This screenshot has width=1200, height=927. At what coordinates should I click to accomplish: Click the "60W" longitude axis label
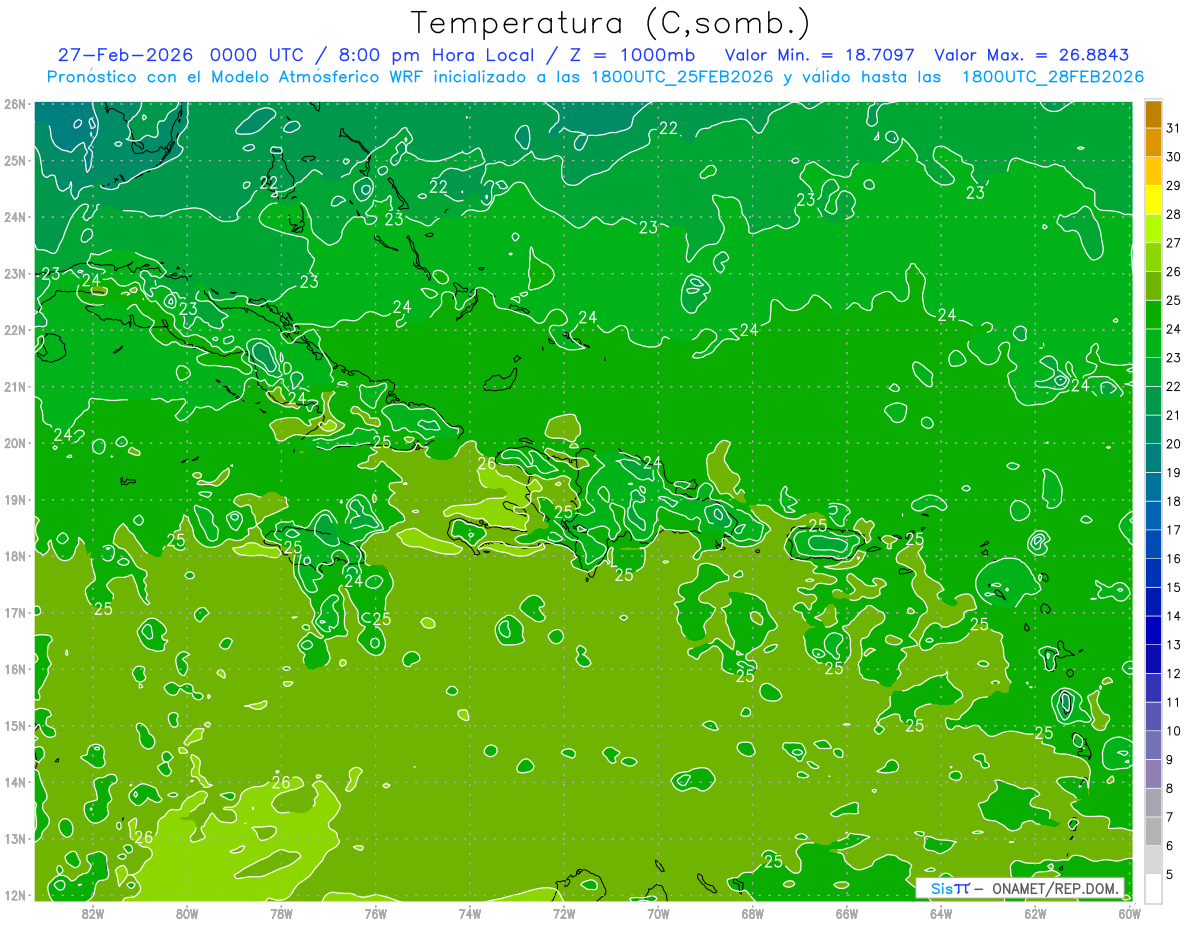[1130, 913]
